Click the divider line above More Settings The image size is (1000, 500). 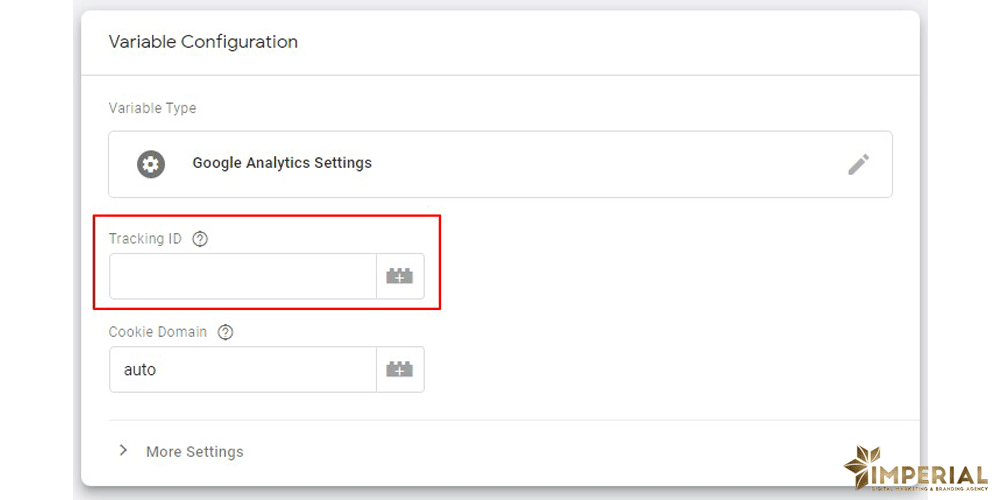click(500, 420)
